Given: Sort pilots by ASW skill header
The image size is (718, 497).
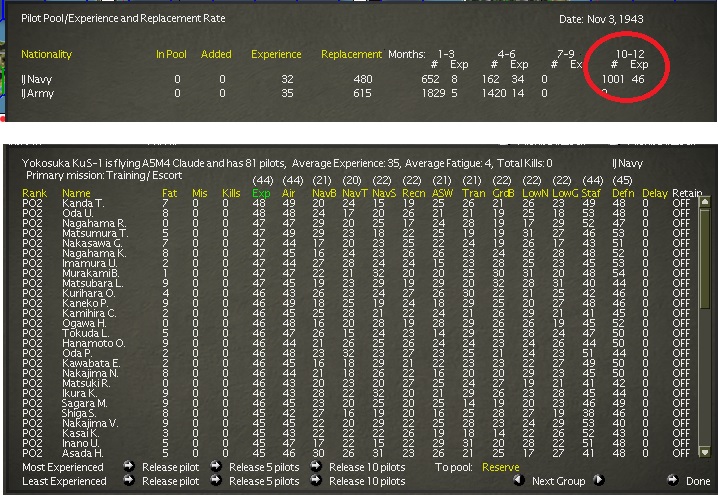Looking at the screenshot, I should pos(442,193).
